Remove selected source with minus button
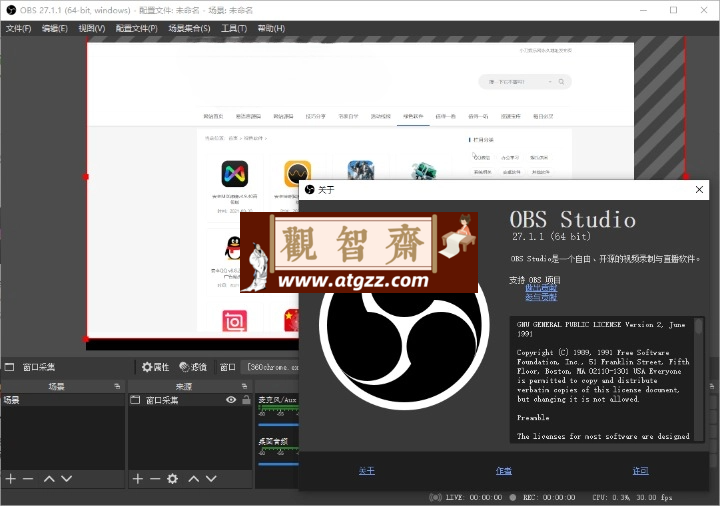The width and height of the screenshot is (720, 506). pyautogui.click(x=155, y=479)
